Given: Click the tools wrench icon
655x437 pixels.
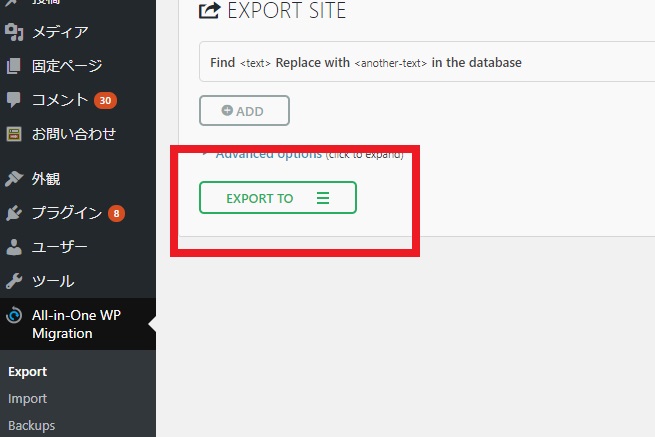Looking at the screenshot, I should click(x=14, y=281).
